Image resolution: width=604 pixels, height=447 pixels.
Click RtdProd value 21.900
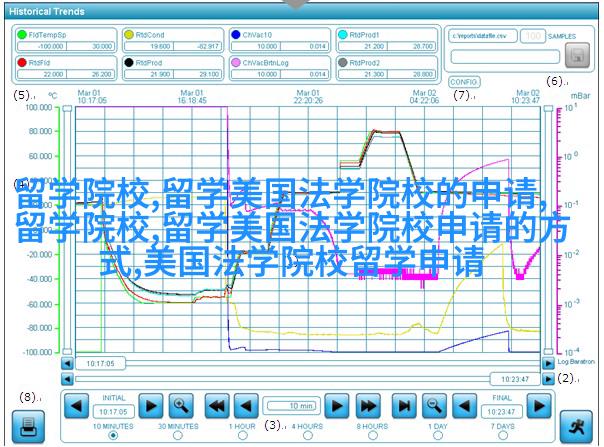[x=149, y=74]
